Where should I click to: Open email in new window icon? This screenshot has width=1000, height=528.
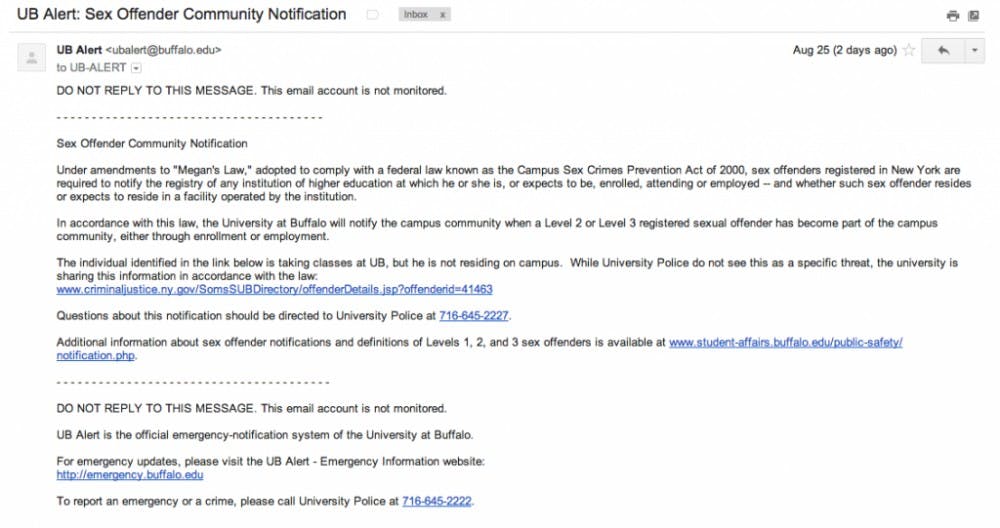click(x=974, y=16)
